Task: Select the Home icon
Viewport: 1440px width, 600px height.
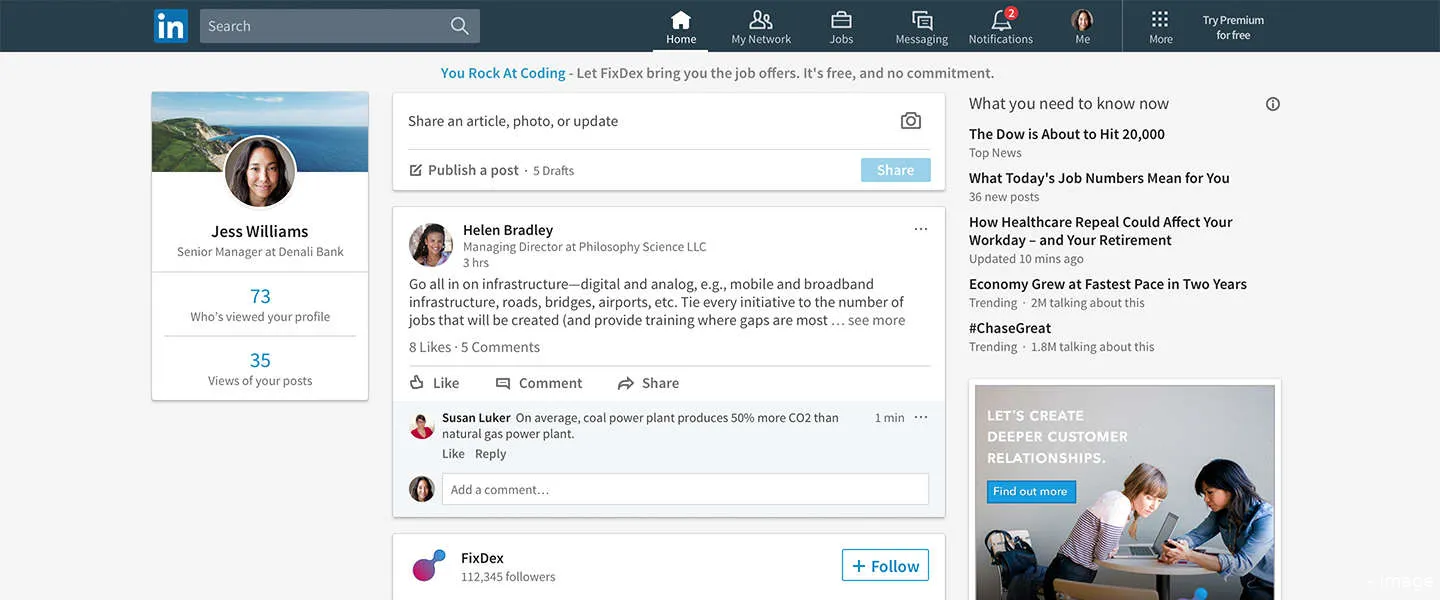Action: [x=680, y=20]
